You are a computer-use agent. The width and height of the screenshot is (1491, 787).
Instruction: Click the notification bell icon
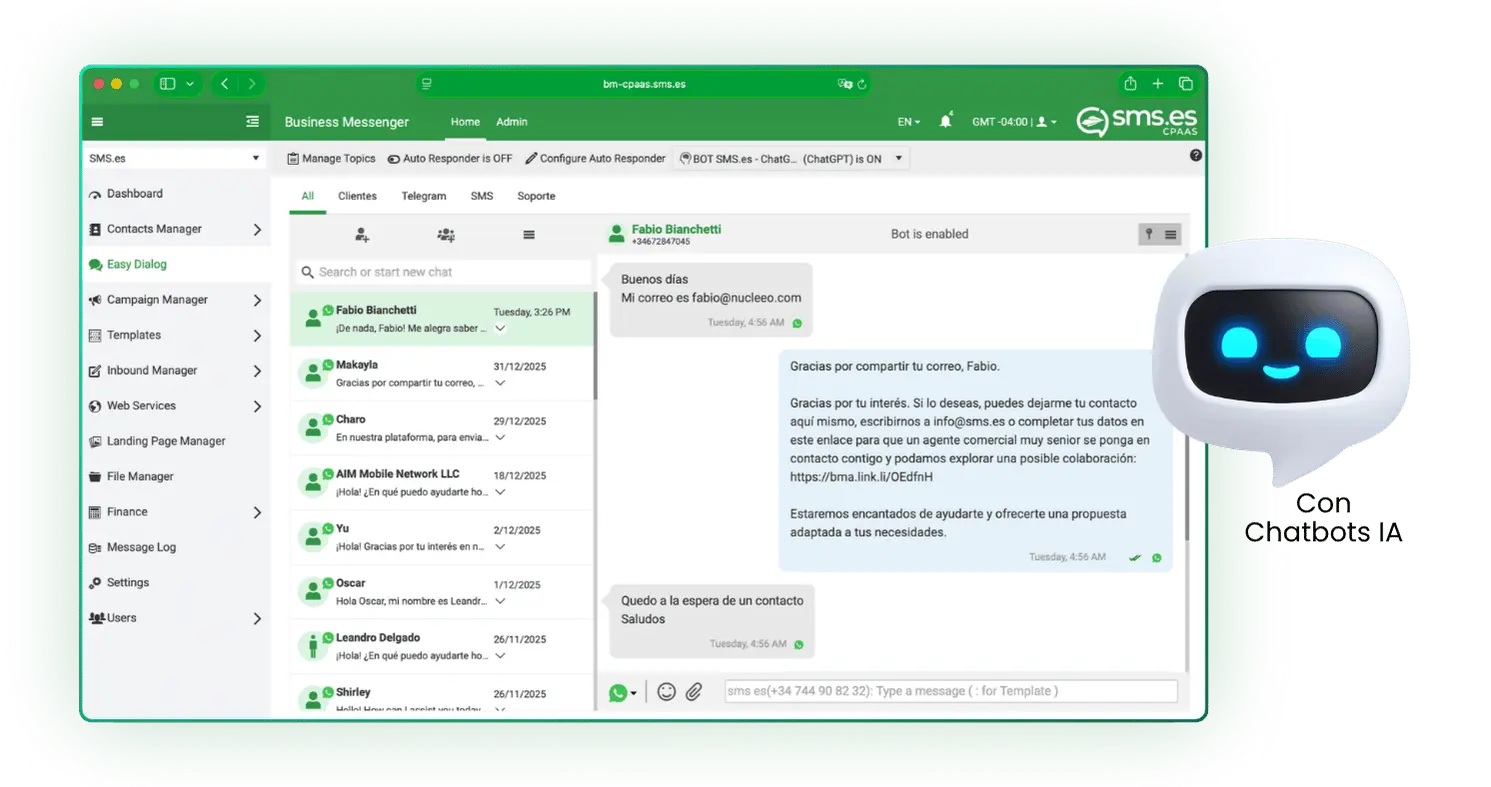(x=945, y=121)
